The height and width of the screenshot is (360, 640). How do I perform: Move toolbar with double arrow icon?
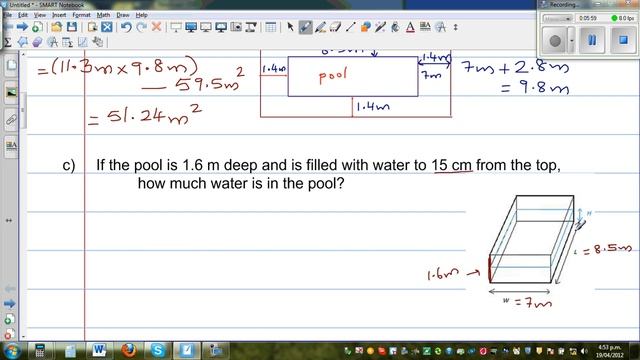[456, 27]
